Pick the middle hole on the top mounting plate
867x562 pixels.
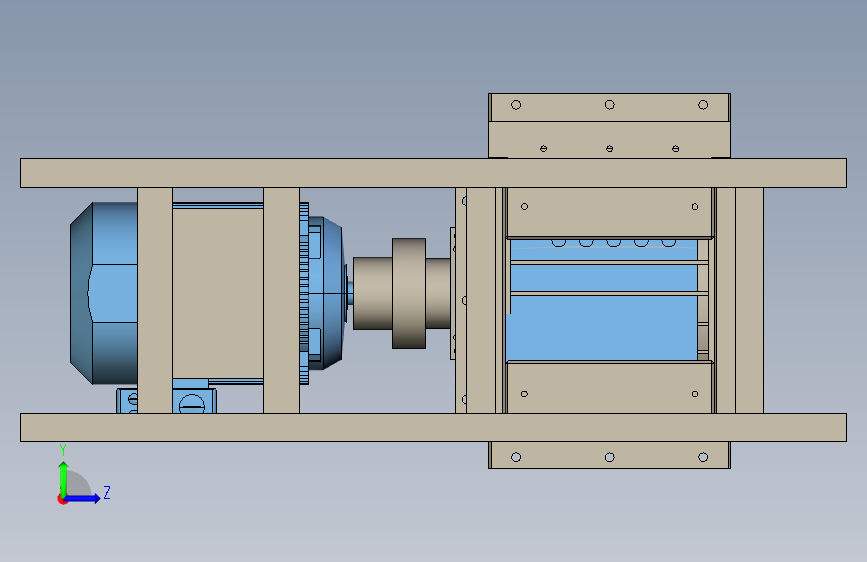click(x=609, y=105)
